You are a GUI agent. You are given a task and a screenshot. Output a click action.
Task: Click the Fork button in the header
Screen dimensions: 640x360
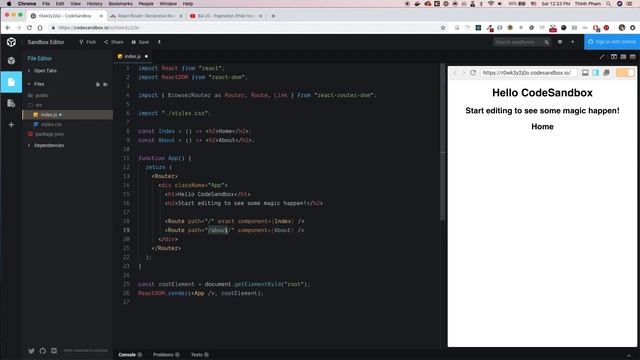[x=87, y=42]
